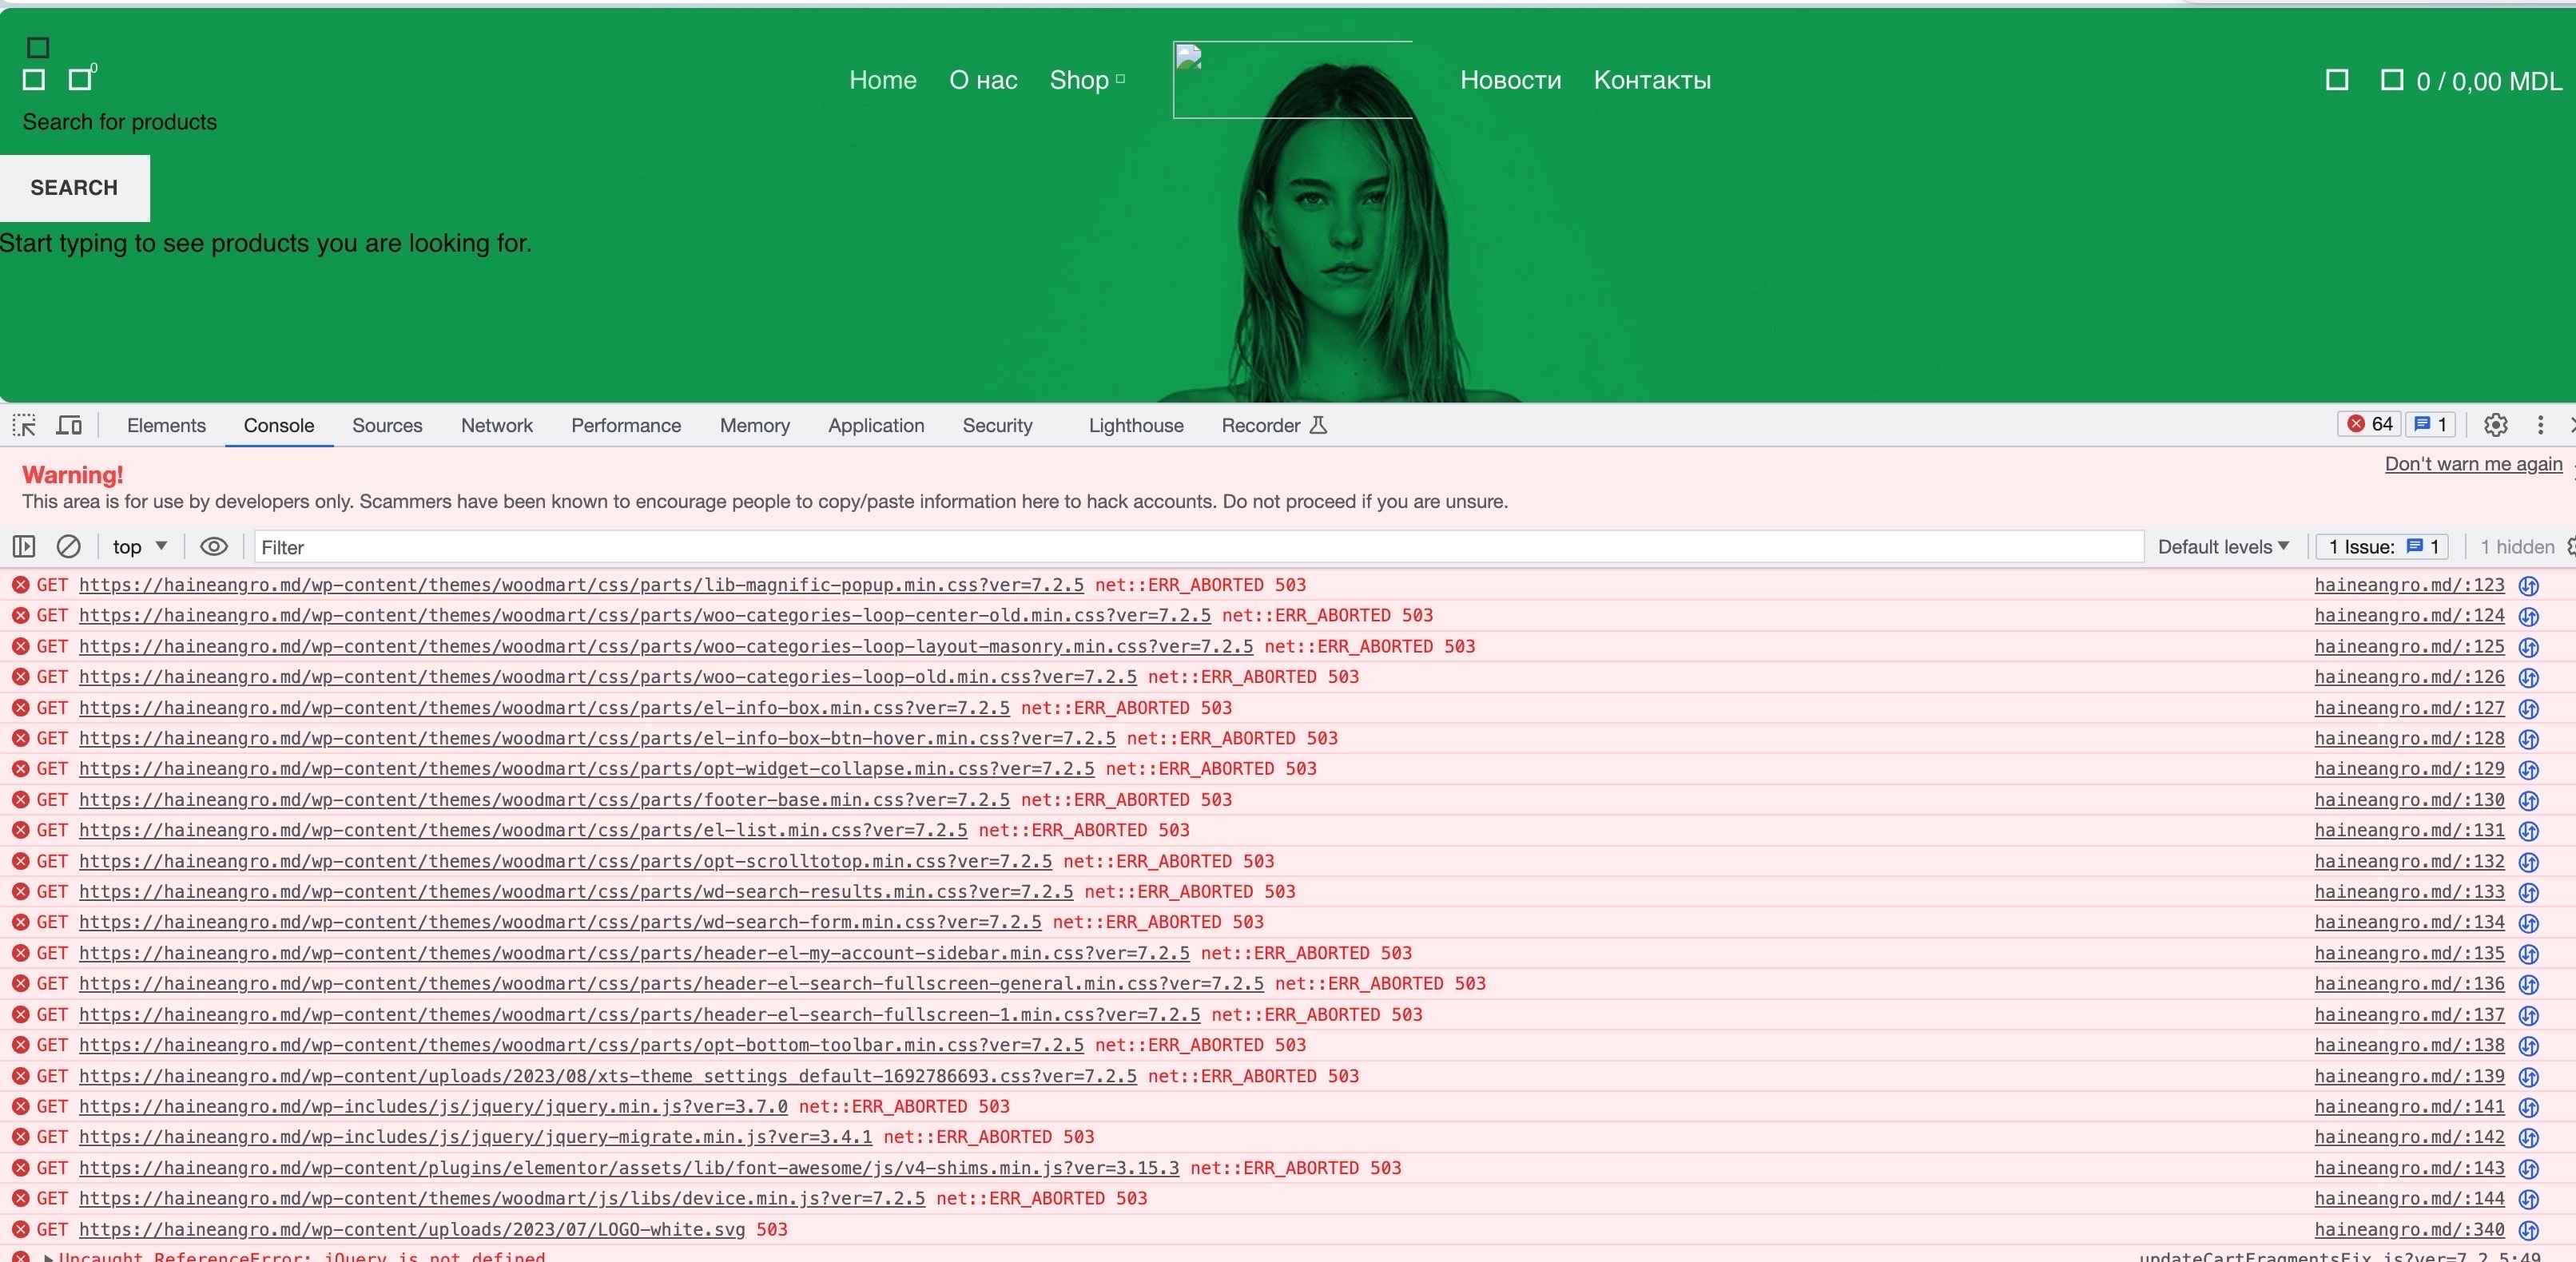Viewport: 2576px width, 1262px height.
Task: Expand the Shop menu dropdown arrow
Action: point(1120,79)
